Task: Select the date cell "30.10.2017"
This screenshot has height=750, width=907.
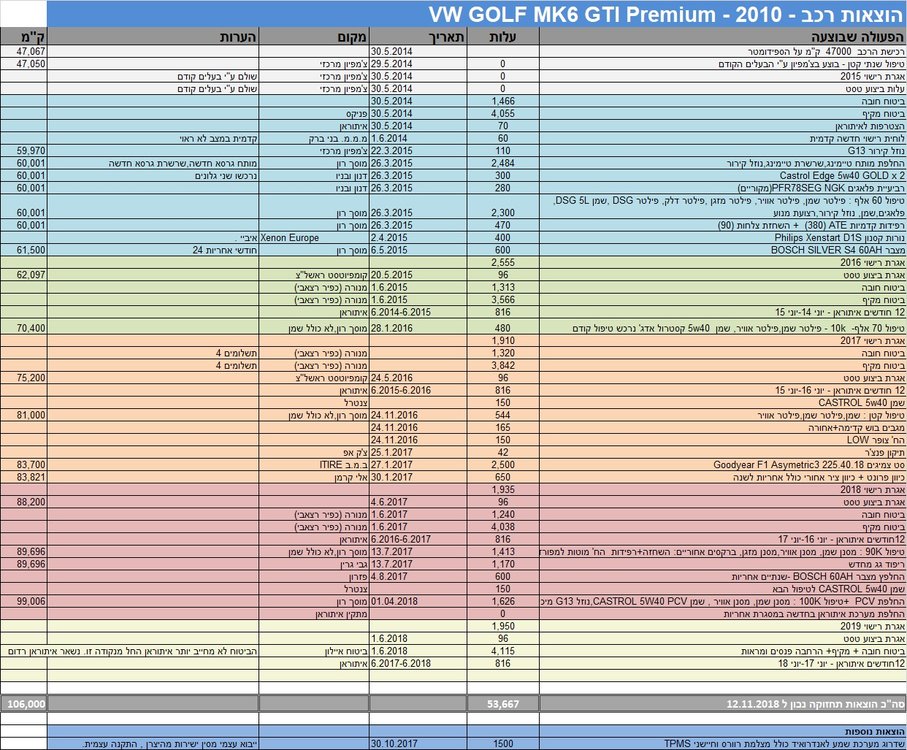Action: tap(418, 744)
